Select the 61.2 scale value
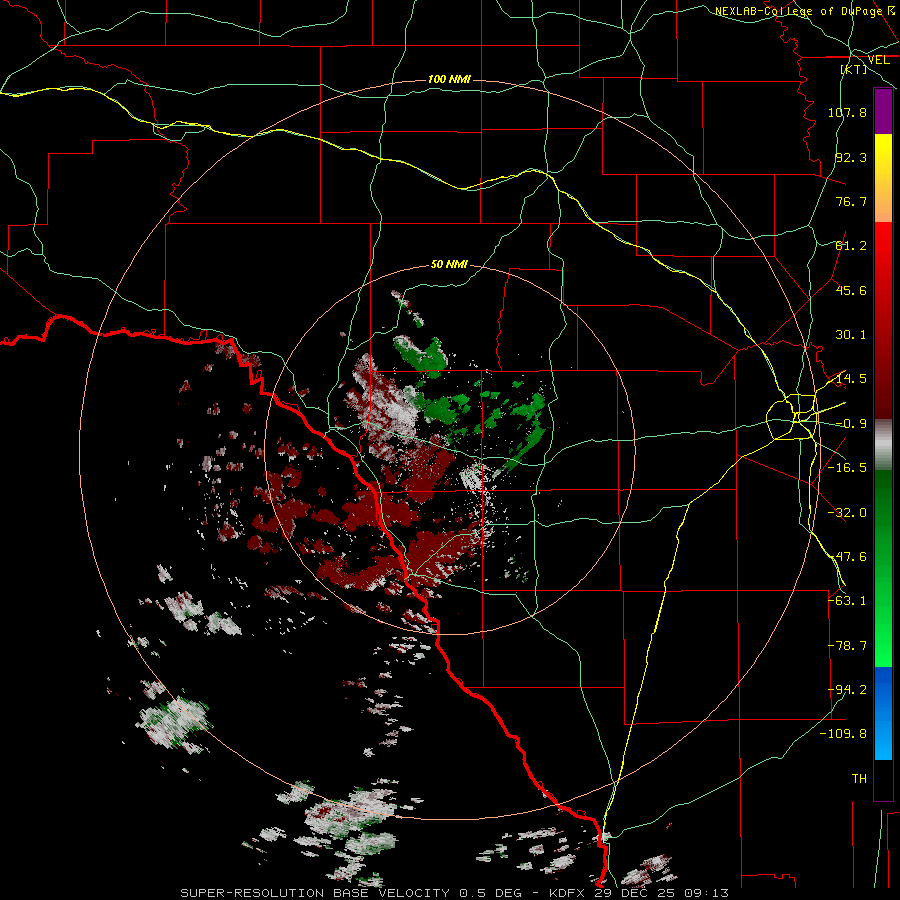Image resolution: width=900 pixels, height=900 pixels. click(851, 246)
